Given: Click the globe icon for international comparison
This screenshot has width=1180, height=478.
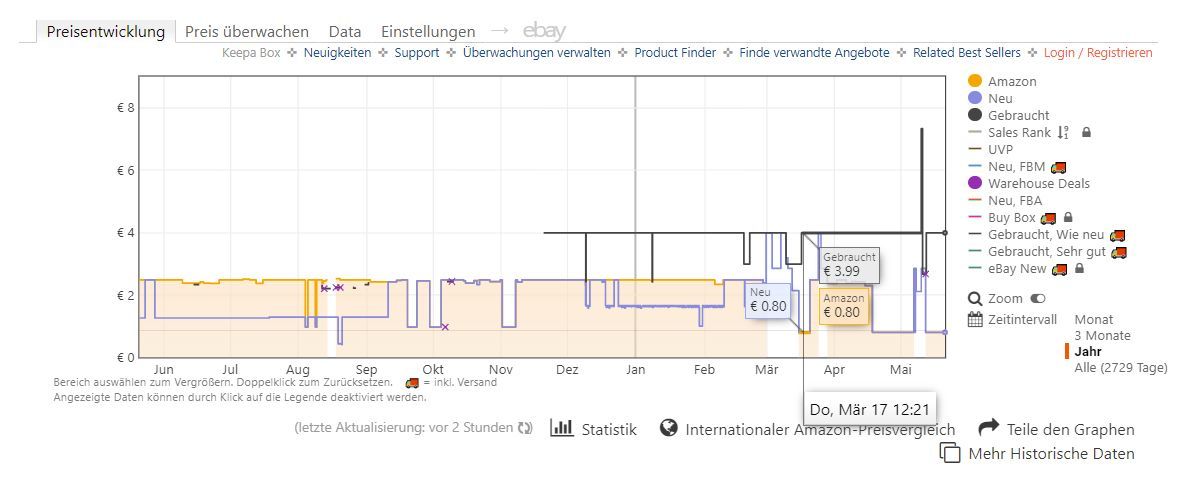Looking at the screenshot, I should [x=668, y=428].
